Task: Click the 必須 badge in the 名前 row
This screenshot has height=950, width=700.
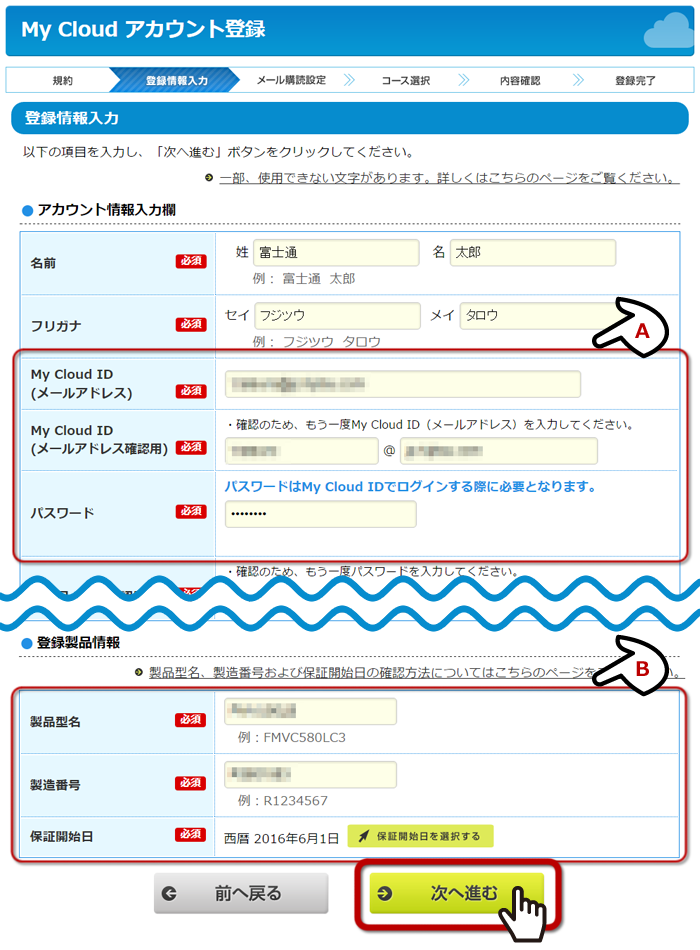Action: [192, 261]
